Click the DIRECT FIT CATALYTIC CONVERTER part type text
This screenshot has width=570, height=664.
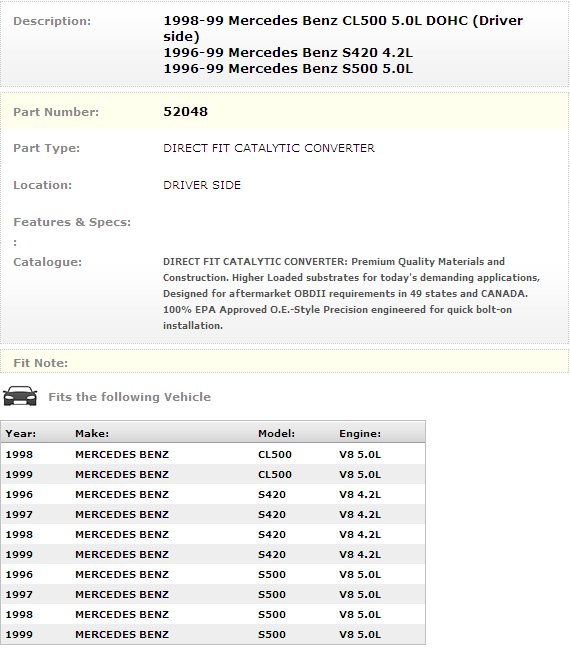[269, 148]
